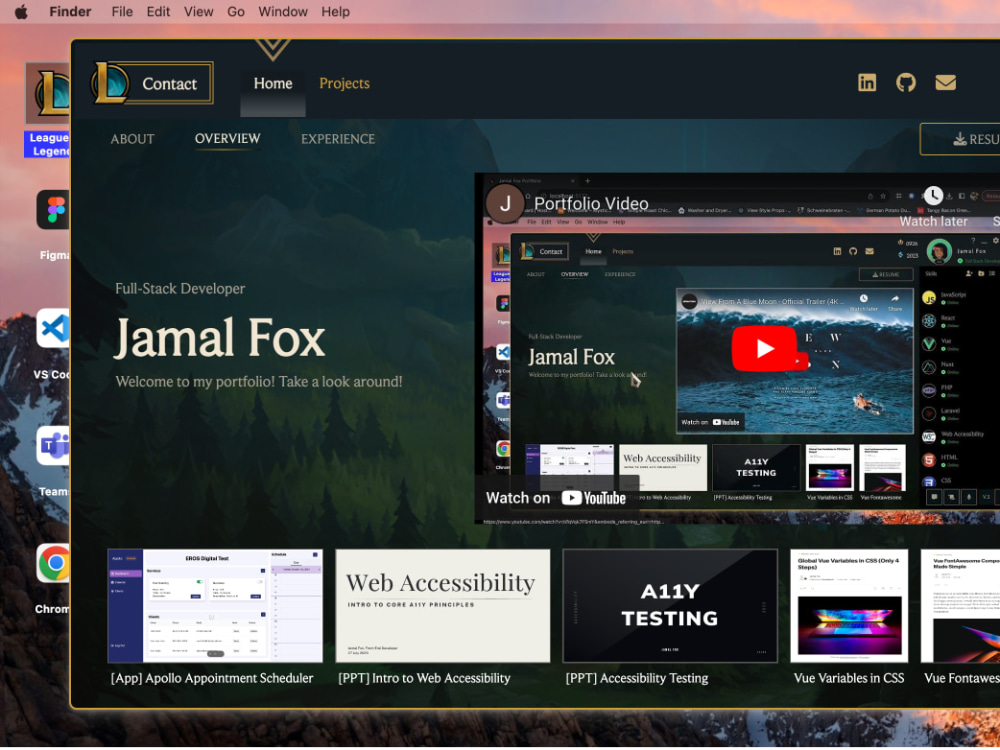Open Web Accessibility presentation thumbnail
The height and width of the screenshot is (750, 1000).
[443, 606]
